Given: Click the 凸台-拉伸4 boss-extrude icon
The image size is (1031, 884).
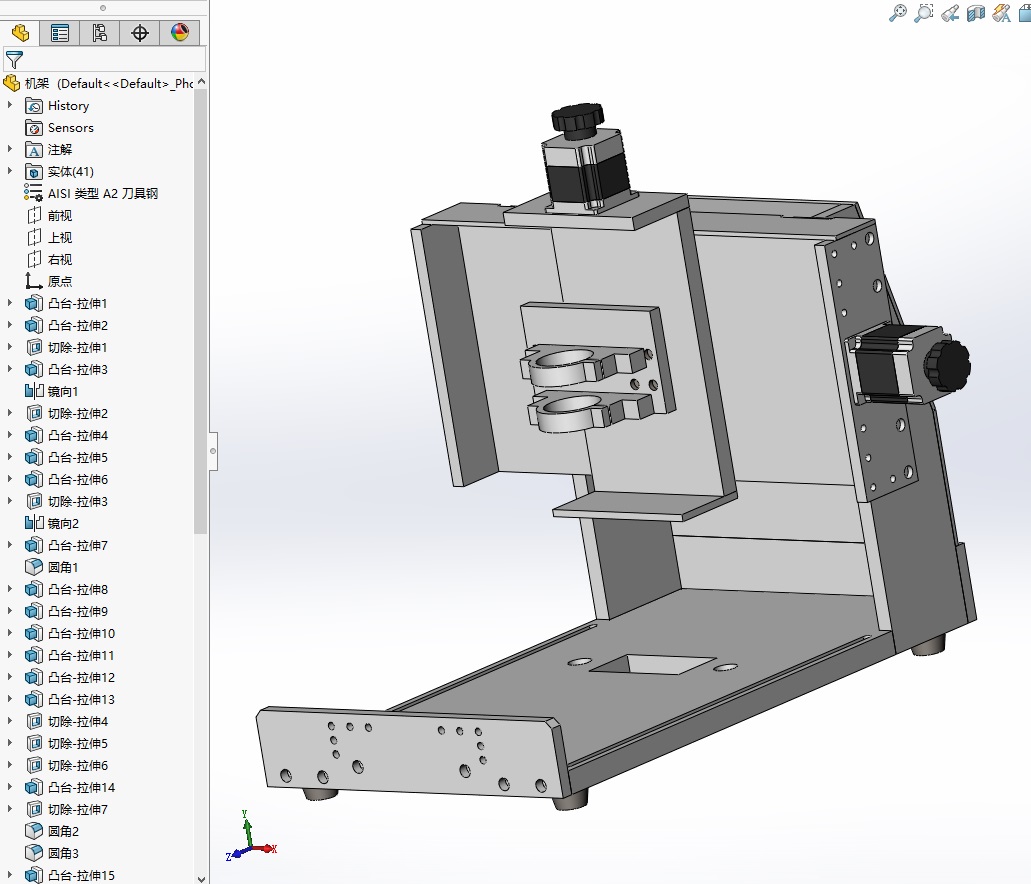Looking at the screenshot, I should click(34, 435).
